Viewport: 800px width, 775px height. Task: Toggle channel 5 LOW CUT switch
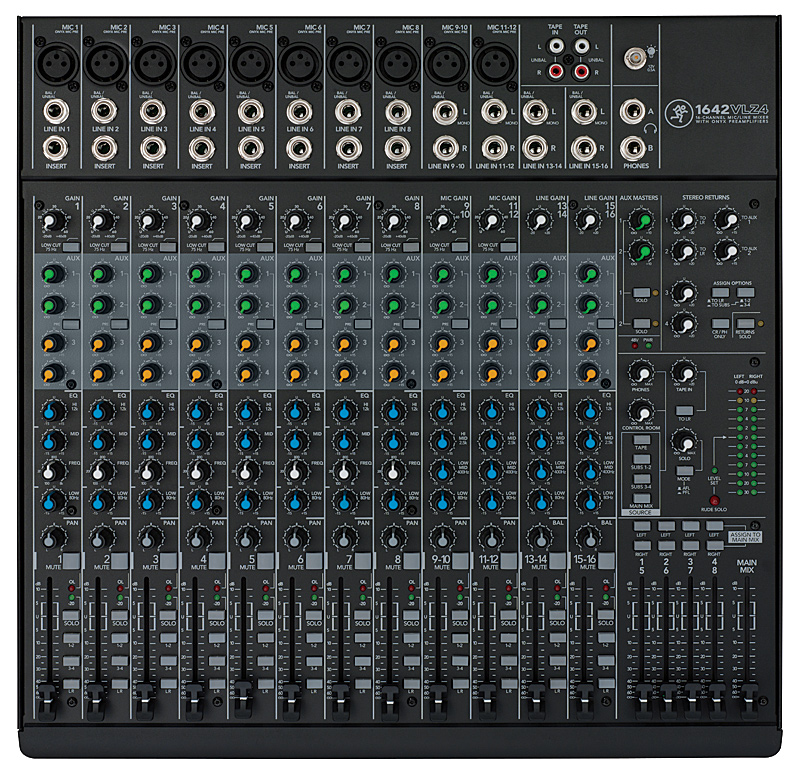[x=265, y=247]
